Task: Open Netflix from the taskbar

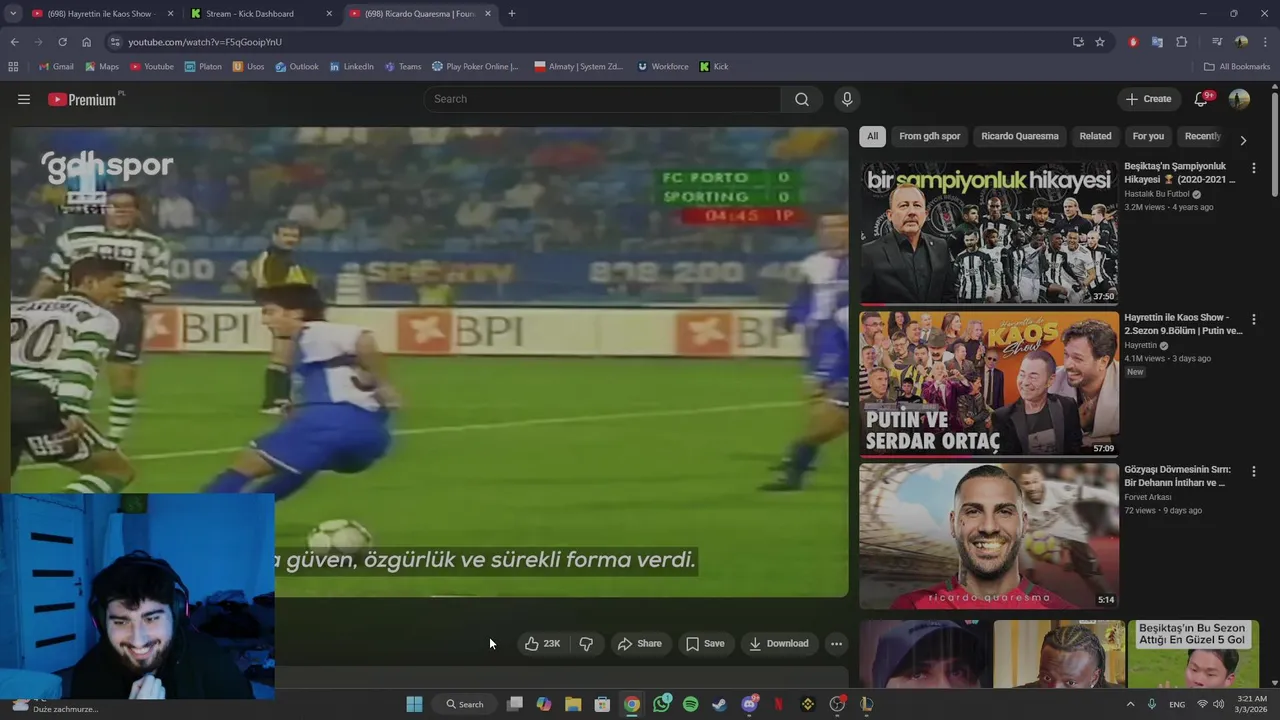Action: tap(778, 704)
